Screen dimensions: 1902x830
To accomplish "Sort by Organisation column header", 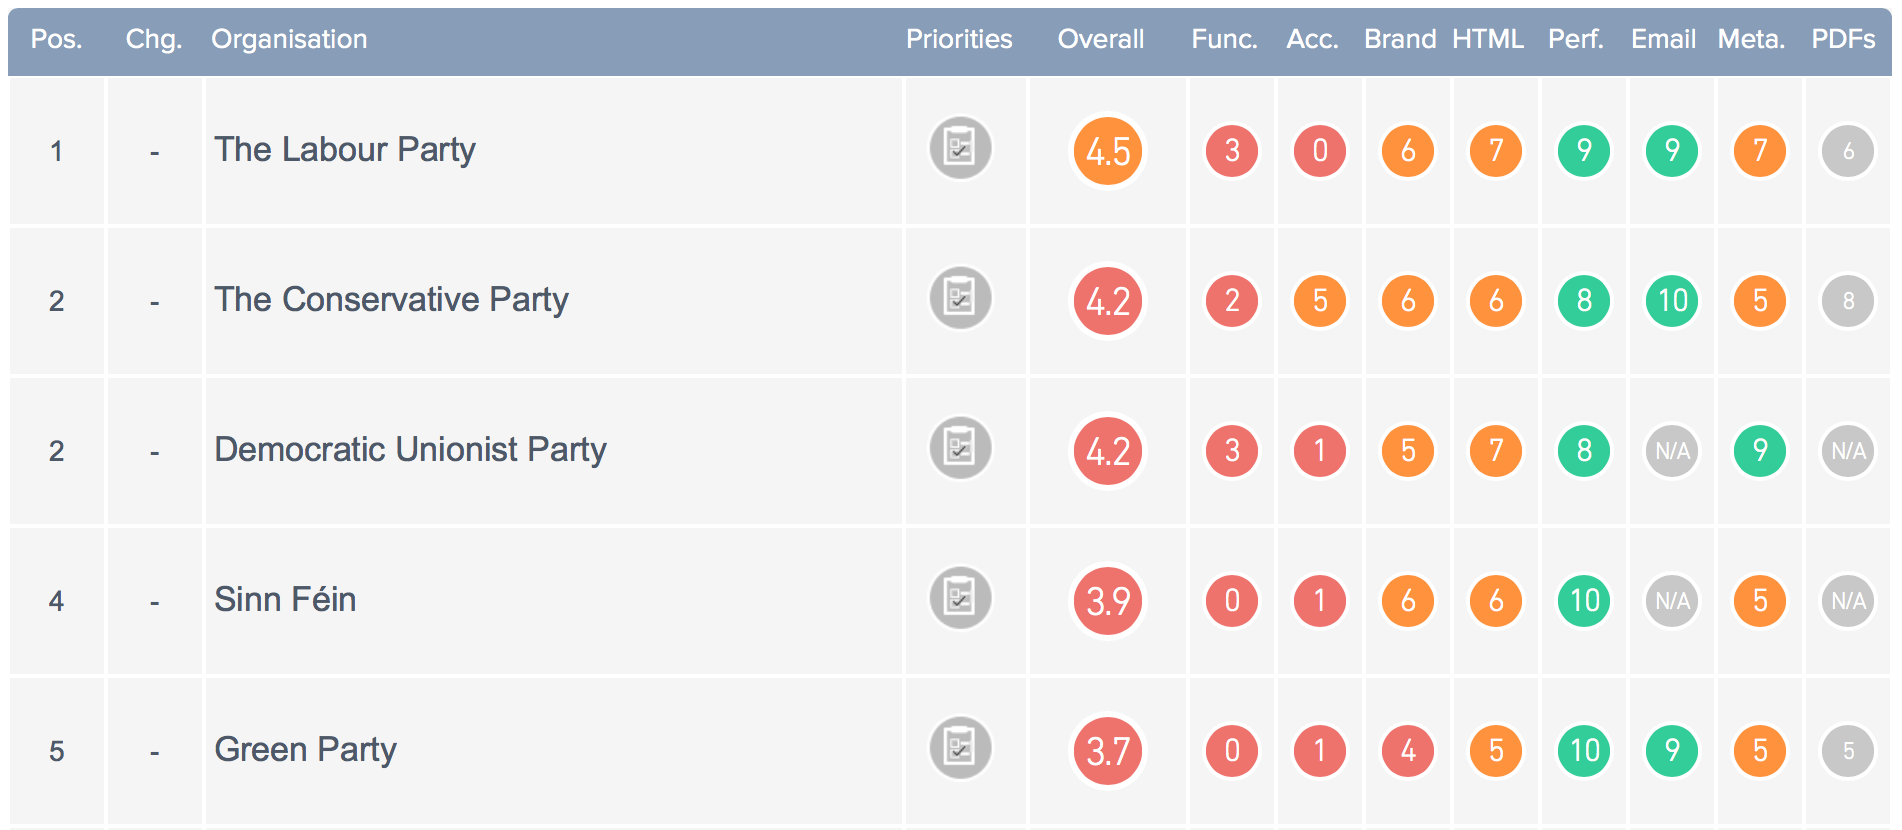I will click(x=289, y=39).
